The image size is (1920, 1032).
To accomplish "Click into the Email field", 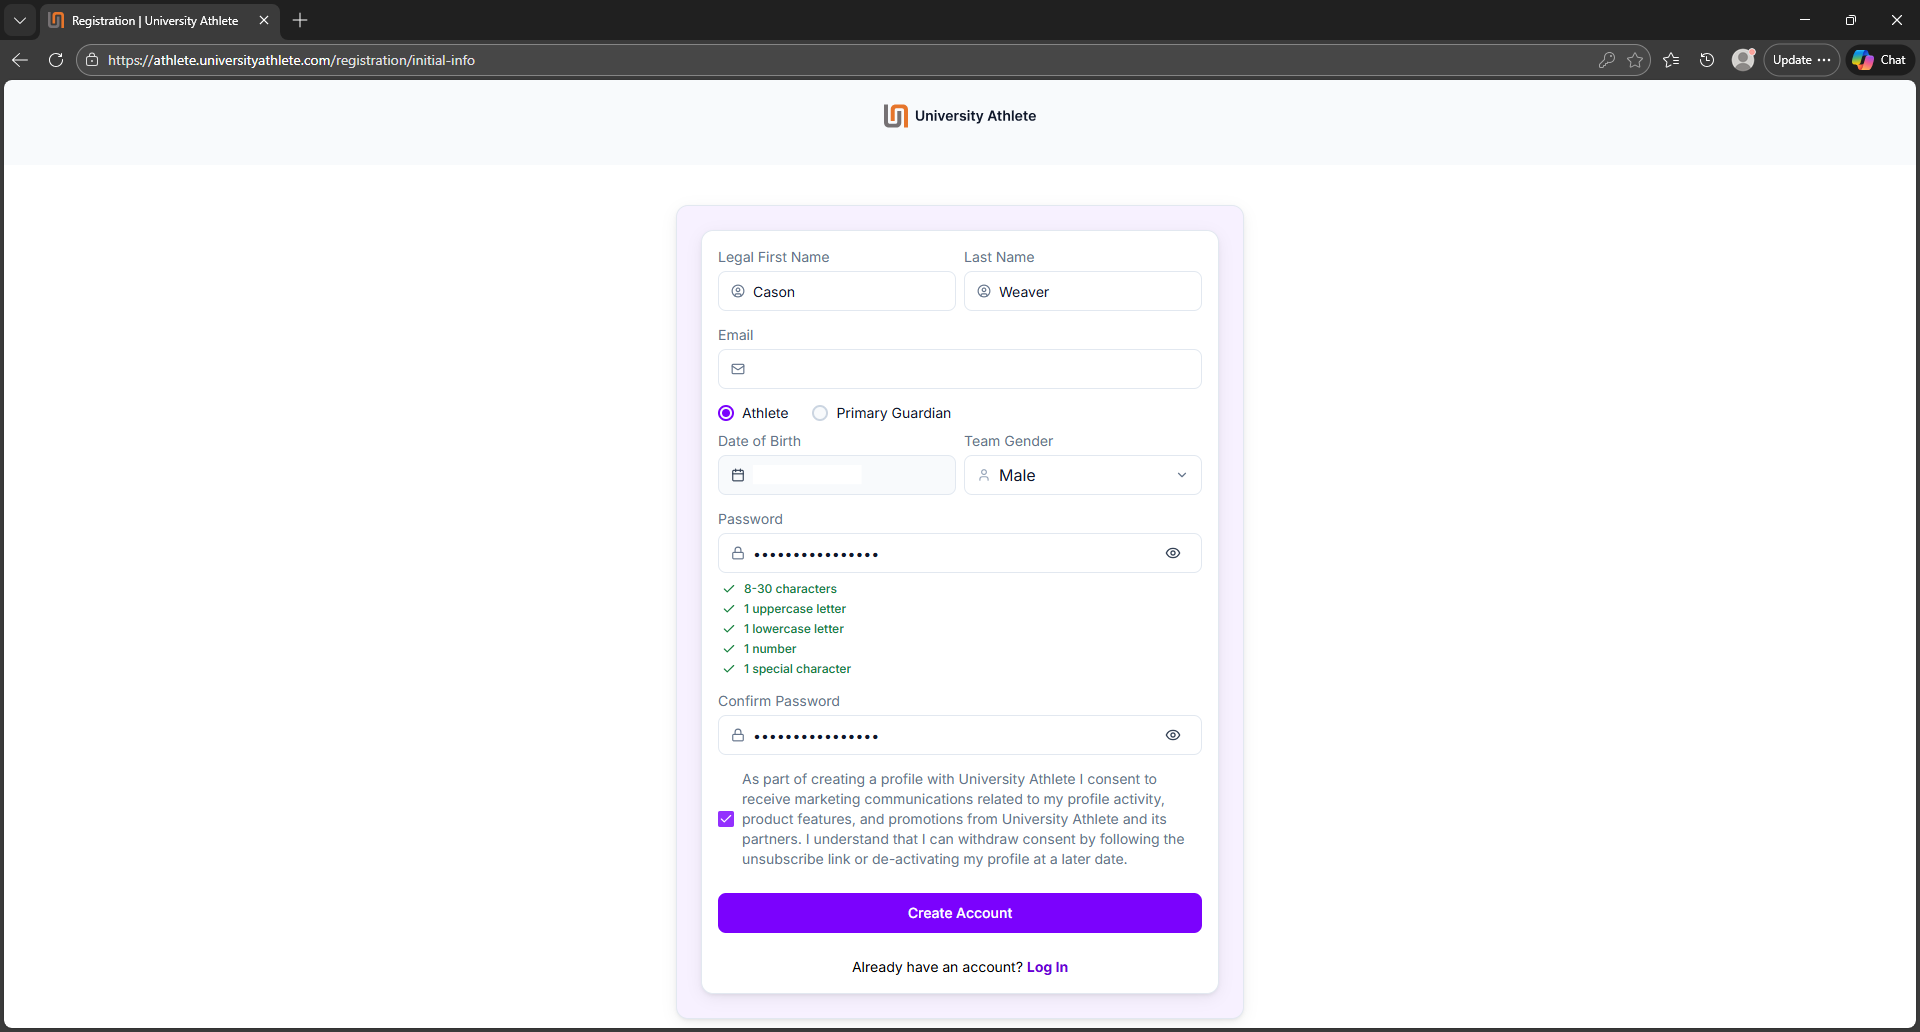I will [960, 369].
